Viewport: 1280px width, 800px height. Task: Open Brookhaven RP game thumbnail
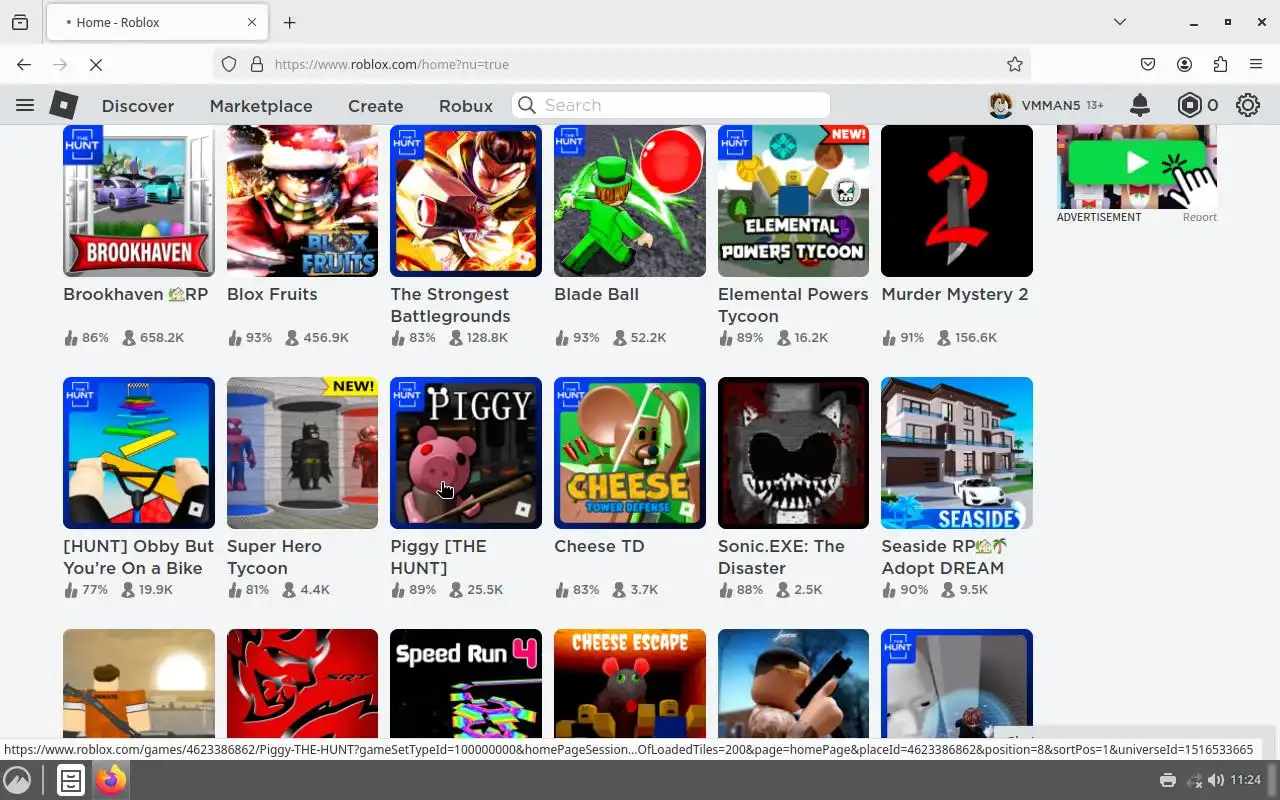(x=139, y=201)
